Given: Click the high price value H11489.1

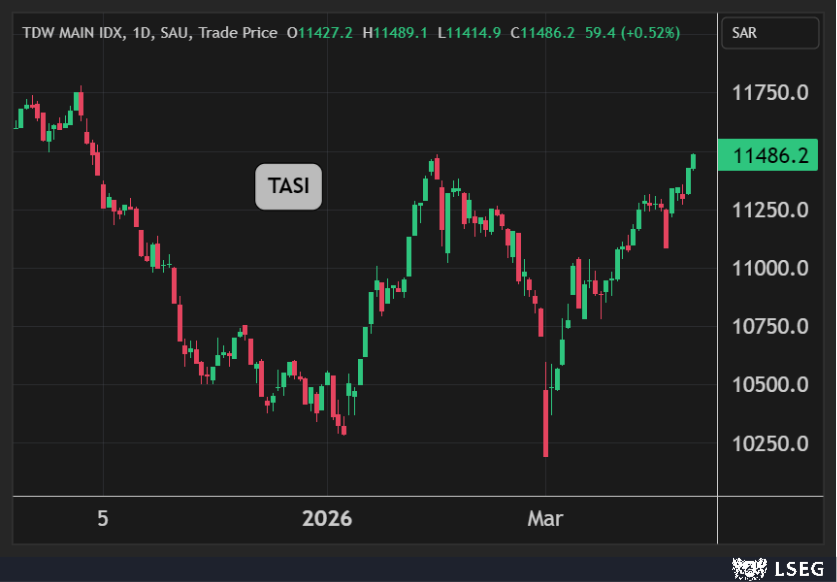Looking at the screenshot, I should [394, 33].
